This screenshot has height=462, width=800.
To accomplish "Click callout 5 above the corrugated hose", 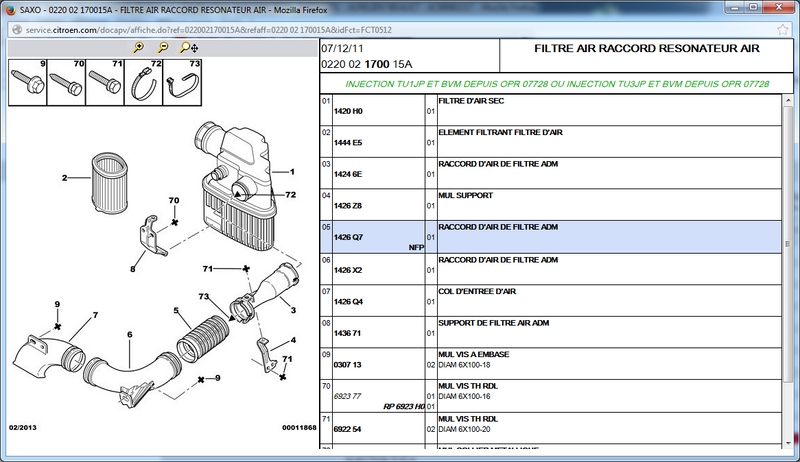I will coord(176,311).
